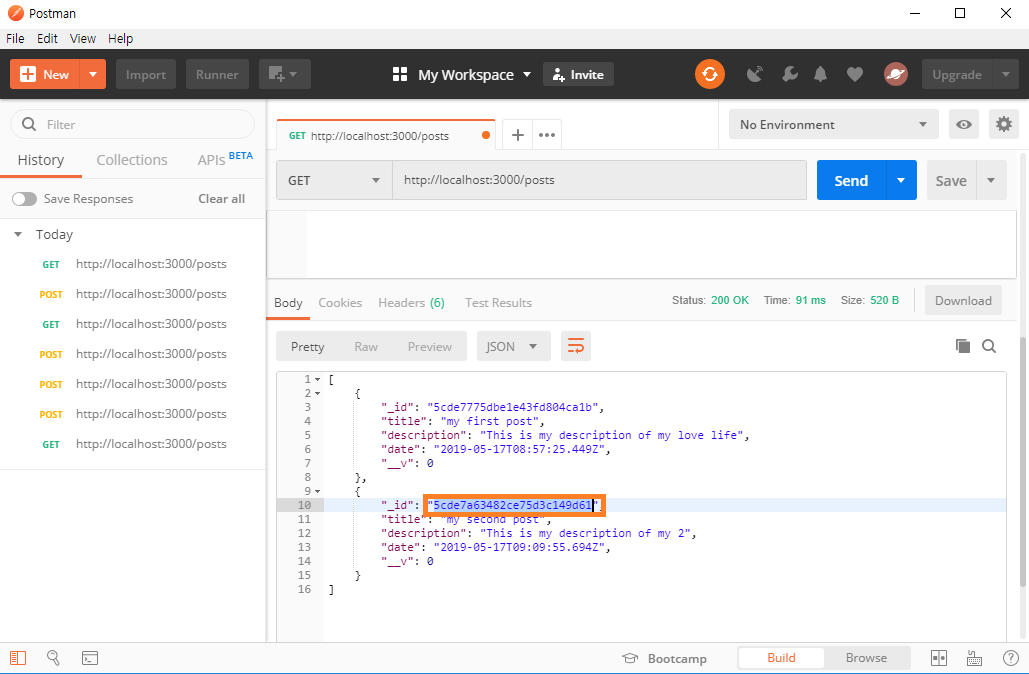1029x674 pixels.
Task: Add a new request tab
Action: coord(518,135)
